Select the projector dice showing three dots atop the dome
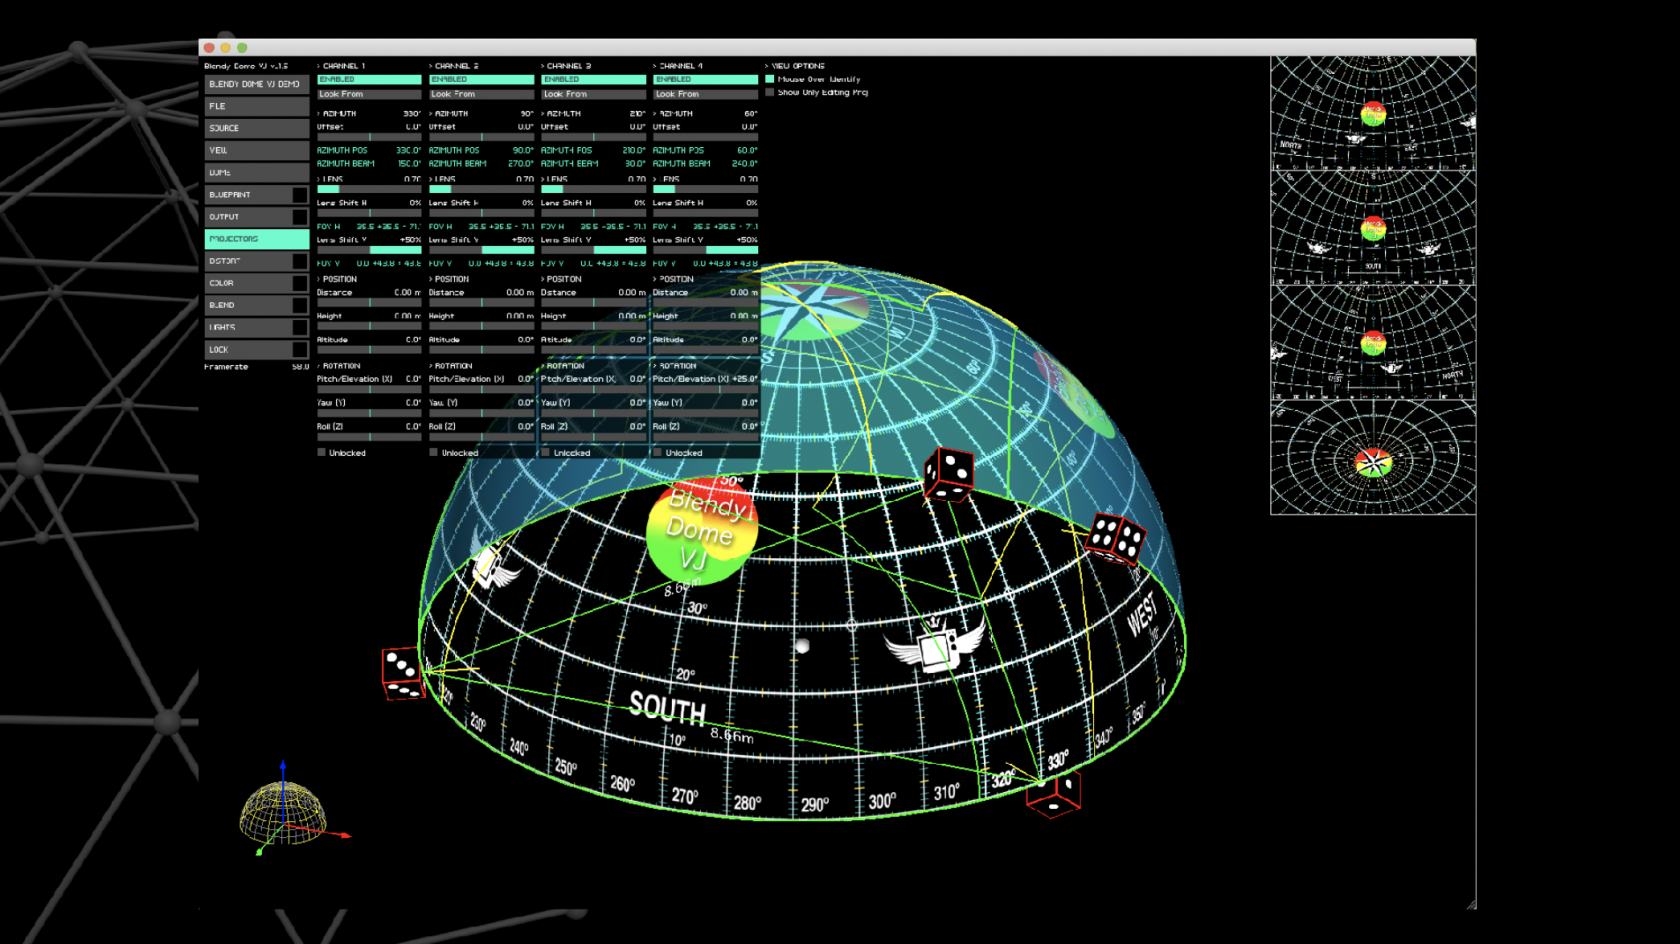The image size is (1680, 944). [x=948, y=474]
